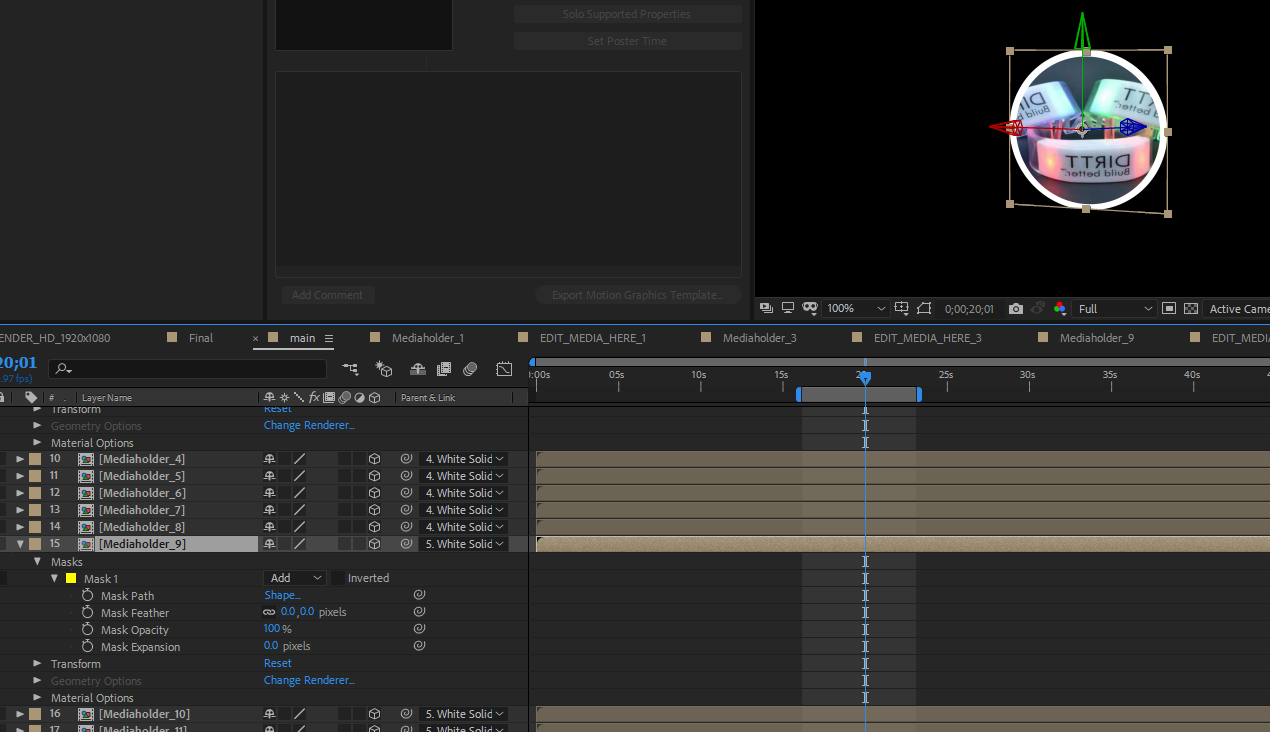Toggle 3D layer switch on Mediaholder_6
This screenshot has width=1270, height=732.
(374, 493)
